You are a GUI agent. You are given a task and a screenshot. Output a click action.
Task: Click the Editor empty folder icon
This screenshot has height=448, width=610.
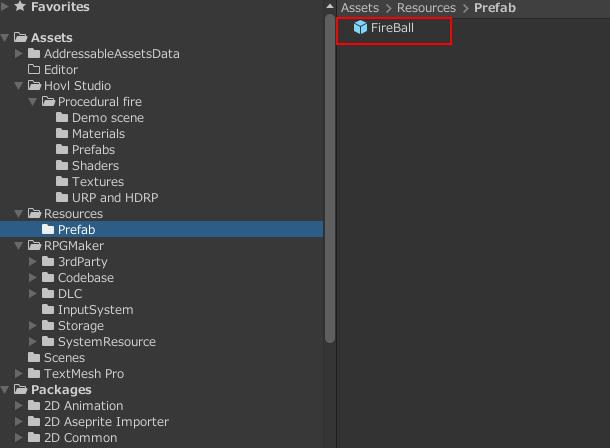pos(34,69)
